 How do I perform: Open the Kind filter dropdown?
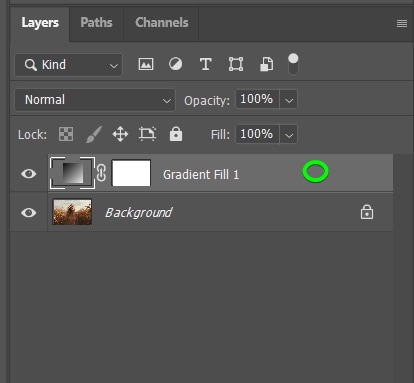(68, 65)
